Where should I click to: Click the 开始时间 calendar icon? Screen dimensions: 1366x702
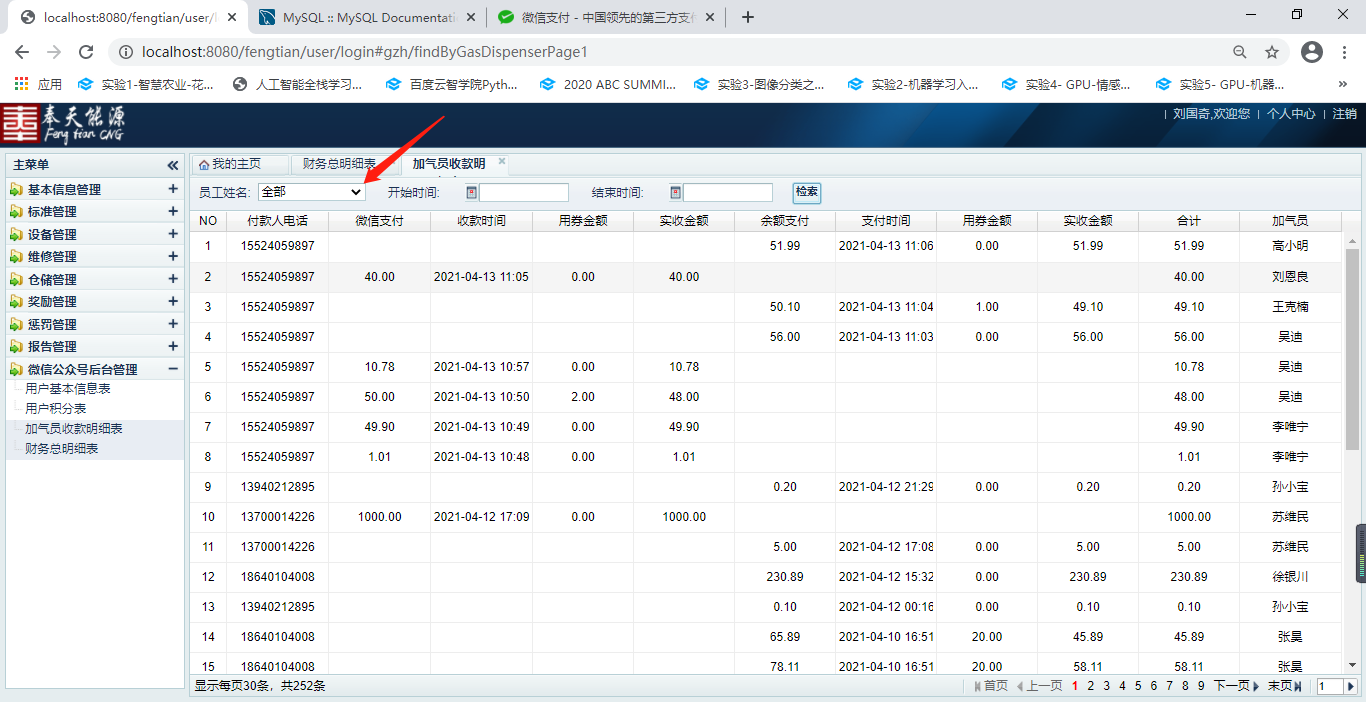pos(472,193)
